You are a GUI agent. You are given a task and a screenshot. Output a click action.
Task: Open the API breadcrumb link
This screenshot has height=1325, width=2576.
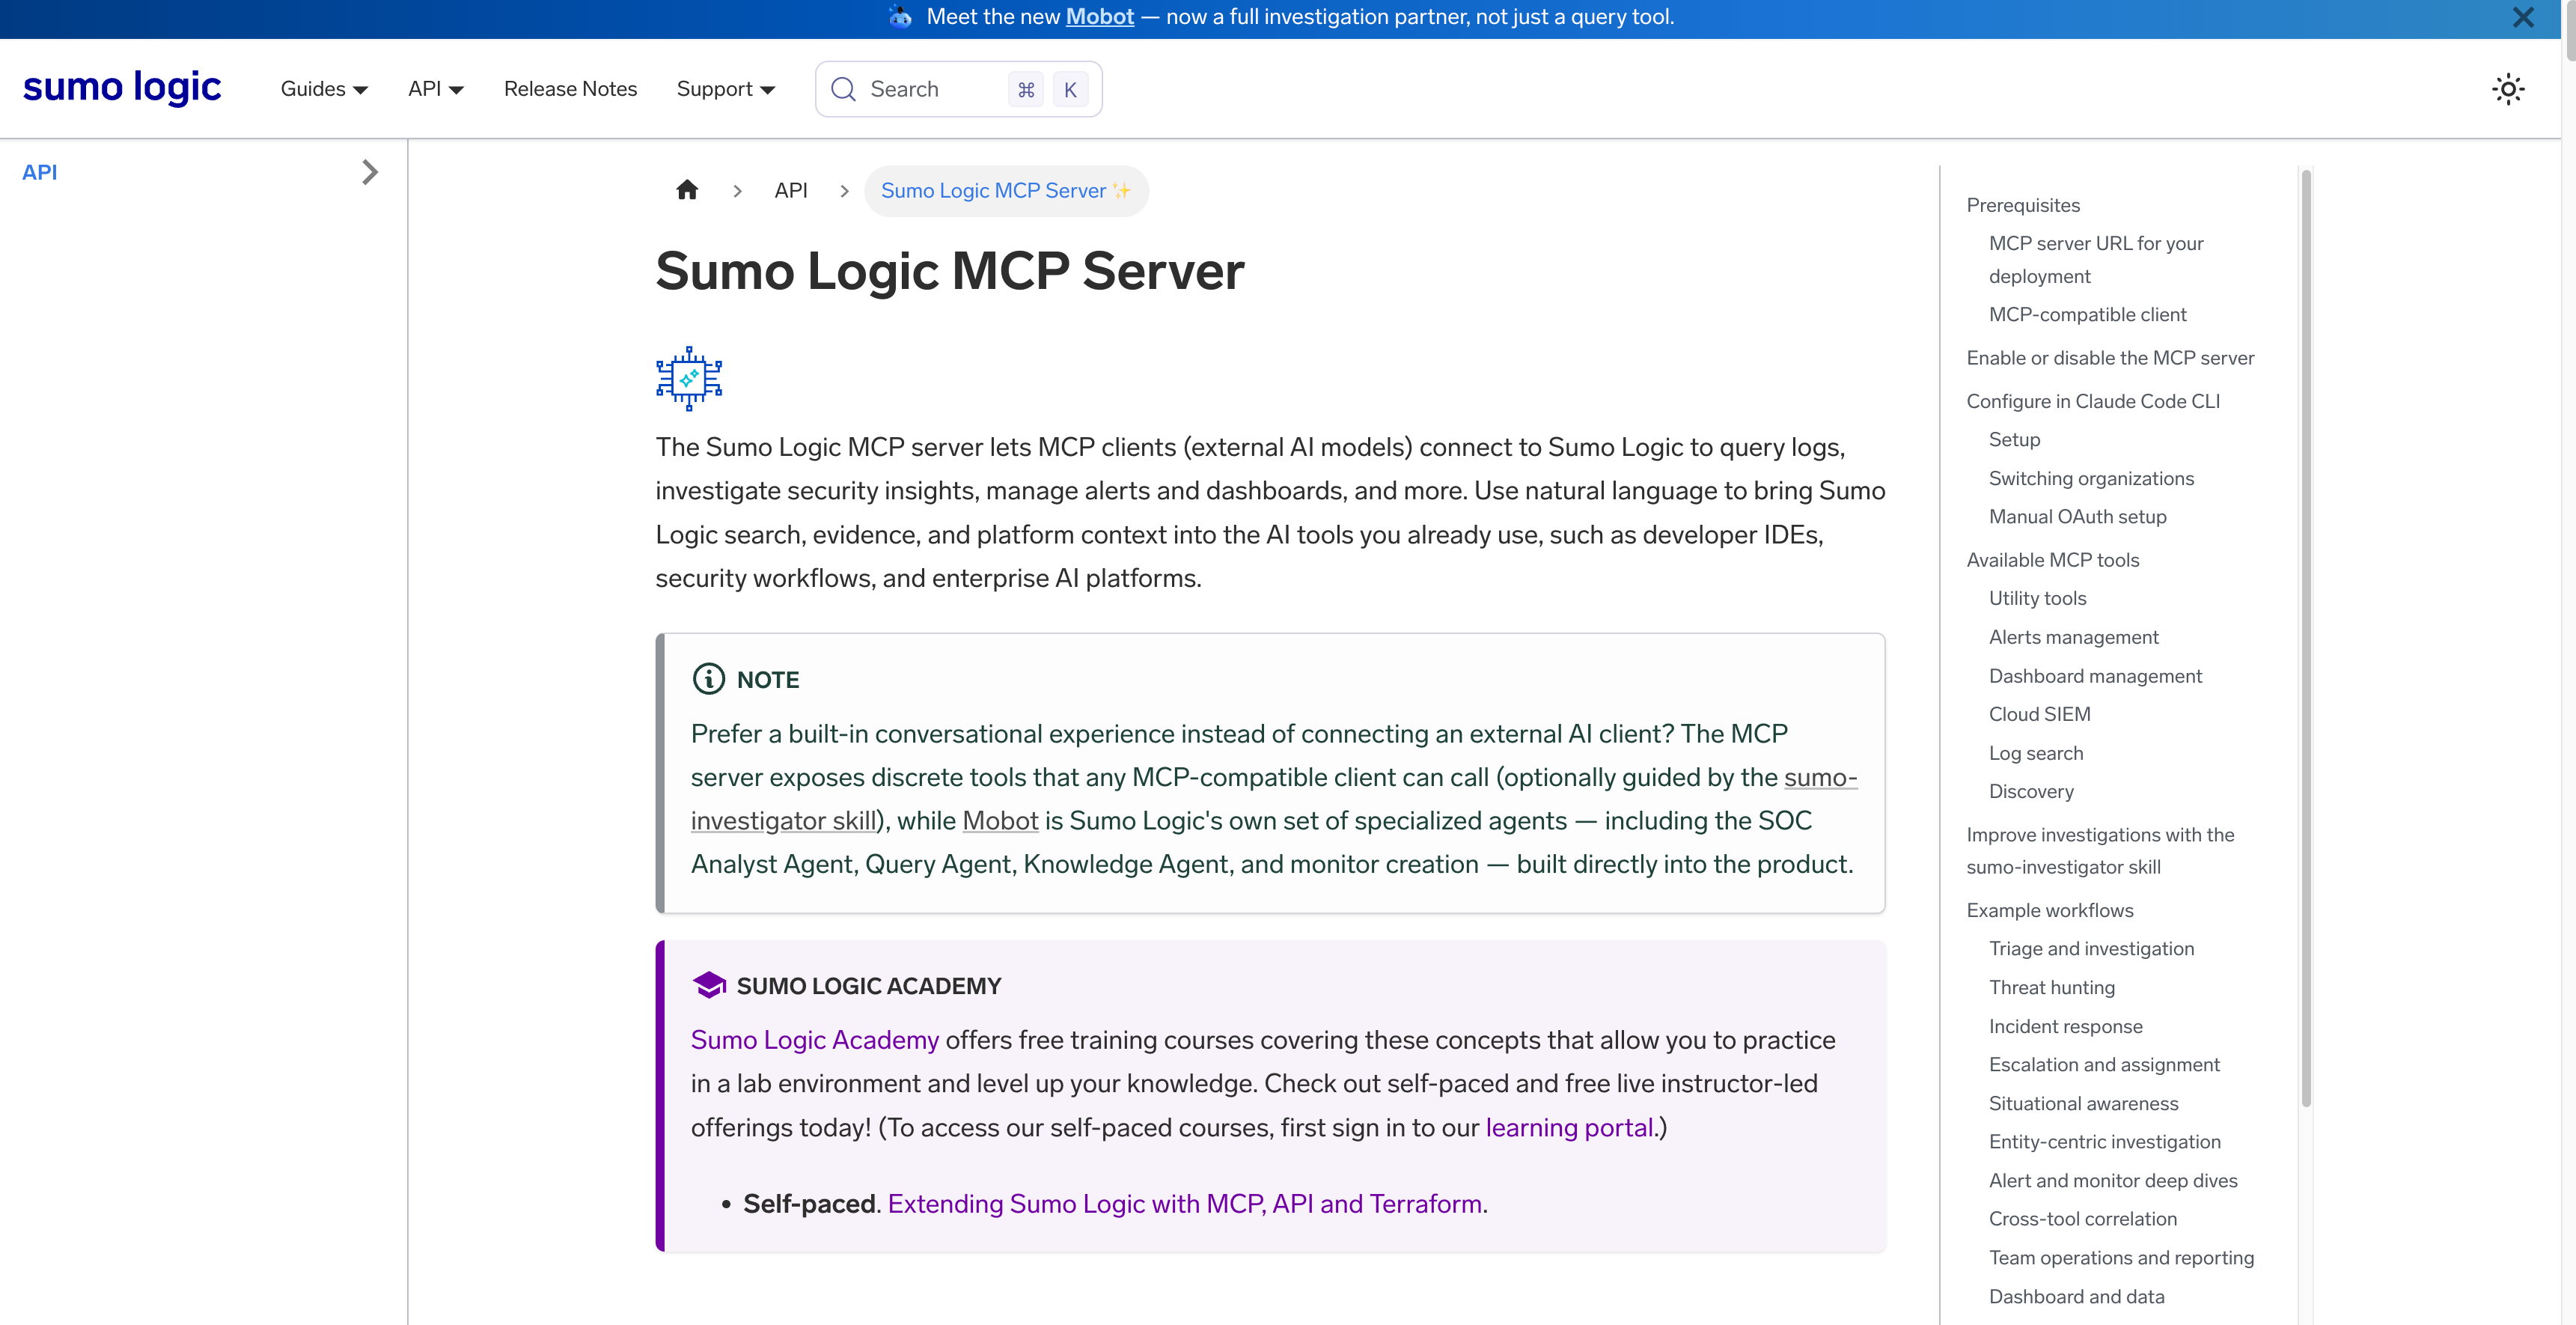791,190
